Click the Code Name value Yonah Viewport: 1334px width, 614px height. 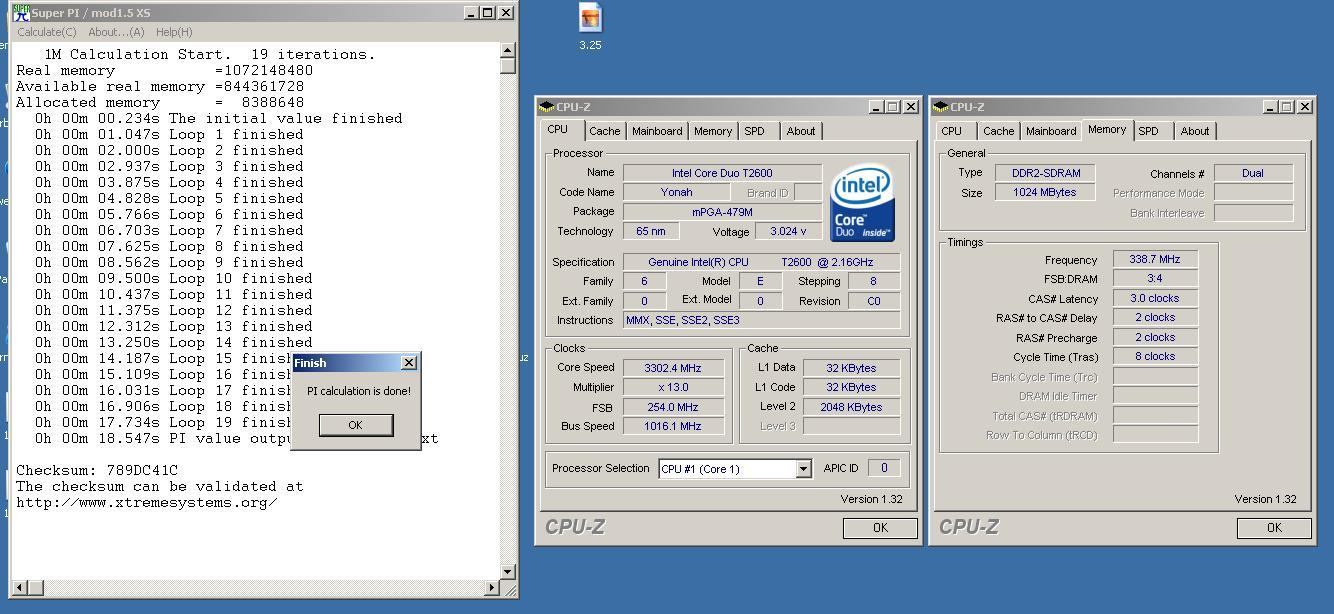677,192
